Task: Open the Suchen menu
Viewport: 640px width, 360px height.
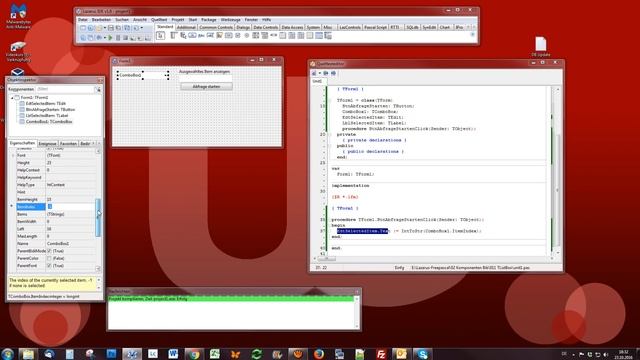Action: [x=122, y=20]
